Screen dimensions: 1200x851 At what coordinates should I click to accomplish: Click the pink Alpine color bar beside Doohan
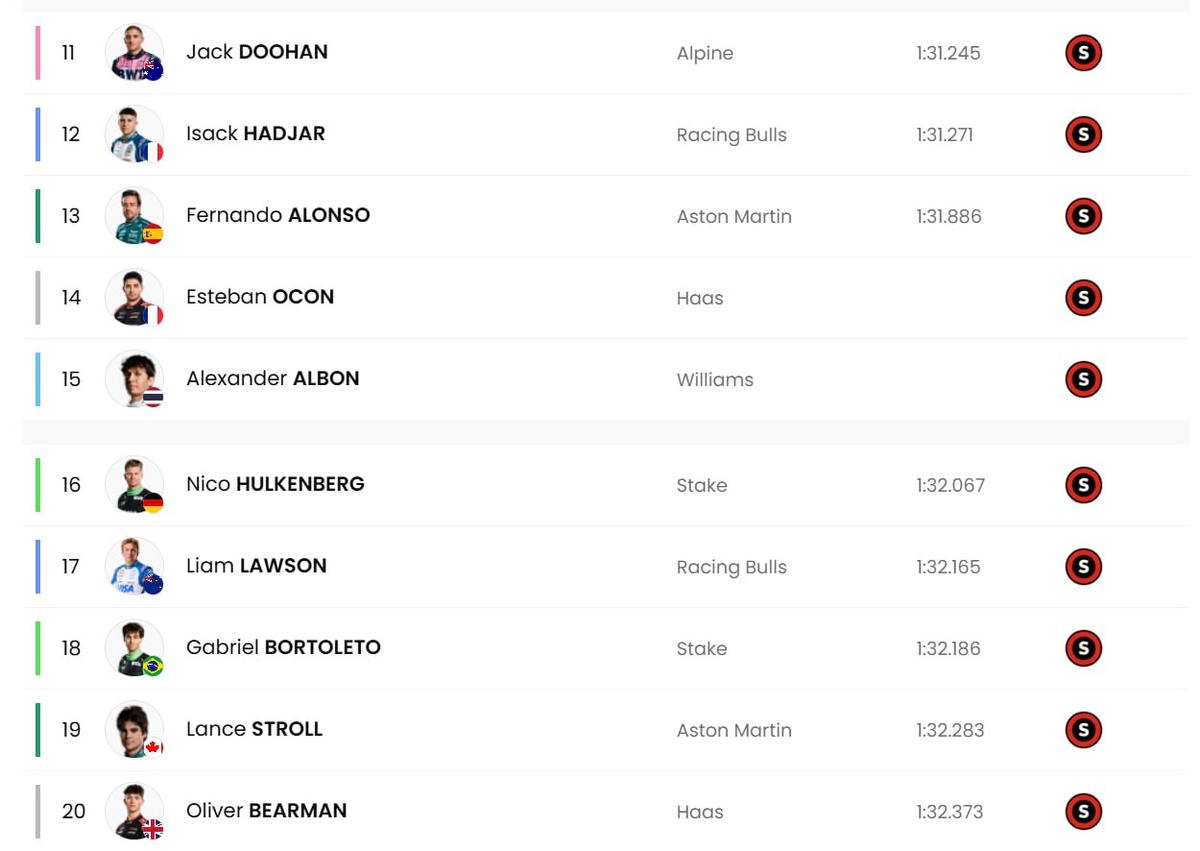38,53
